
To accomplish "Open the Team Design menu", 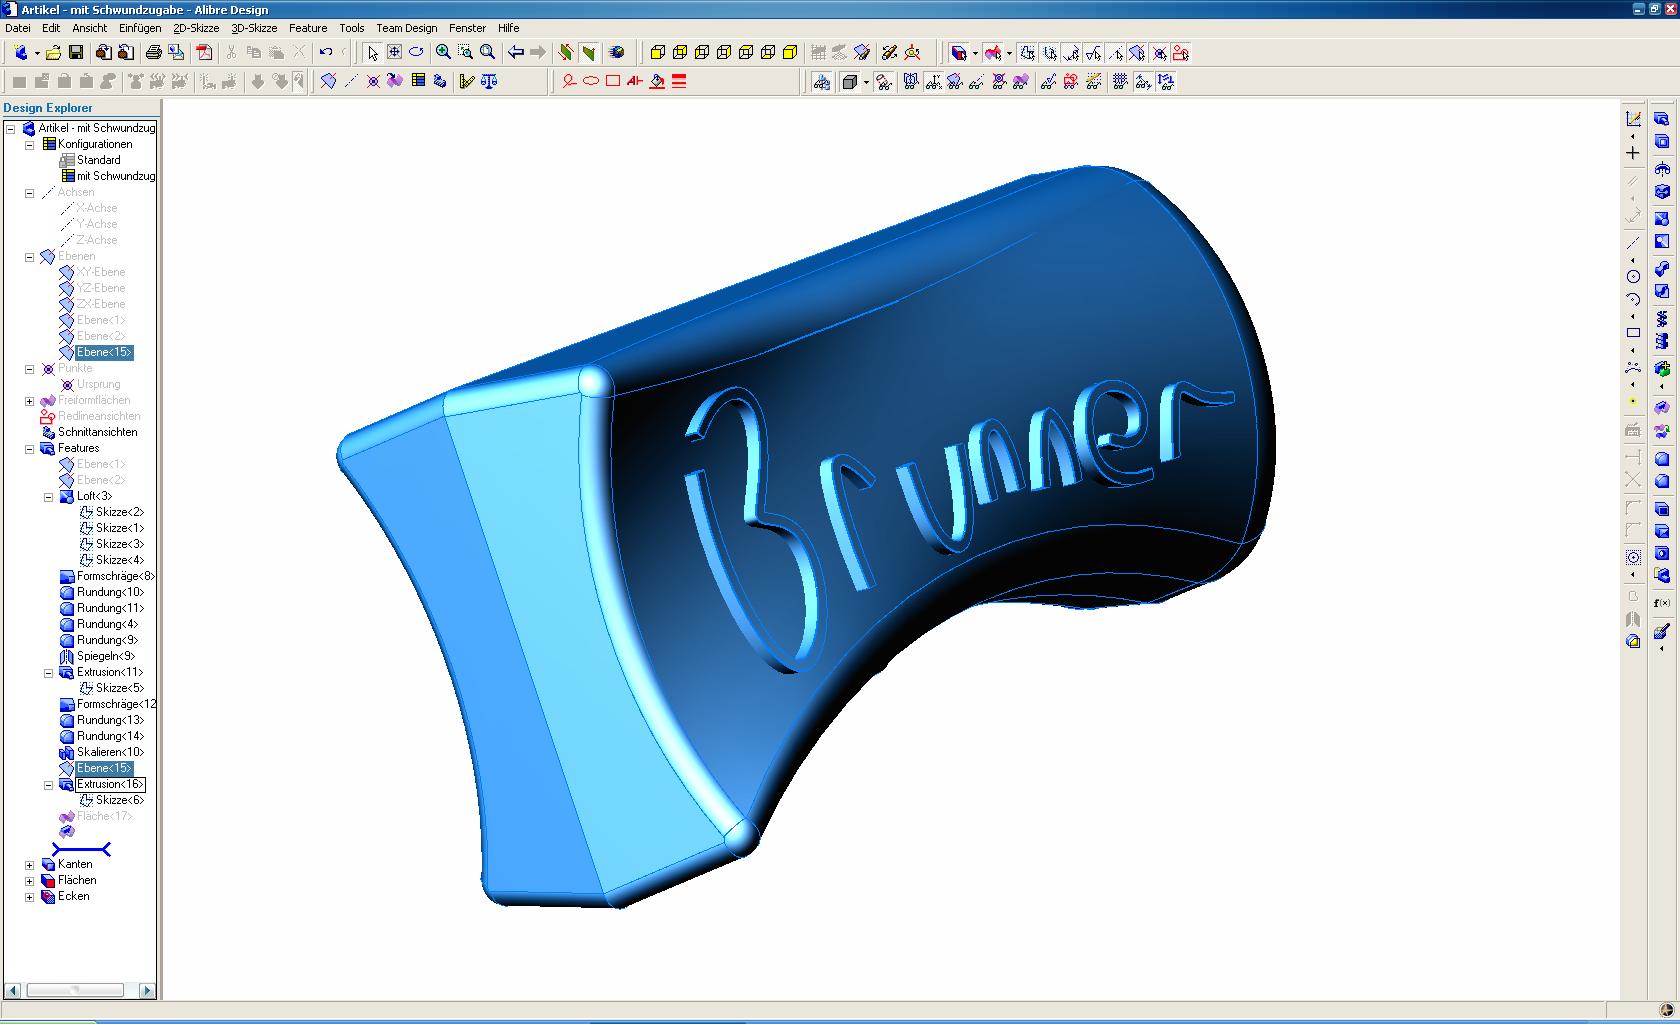I will point(406,28).
